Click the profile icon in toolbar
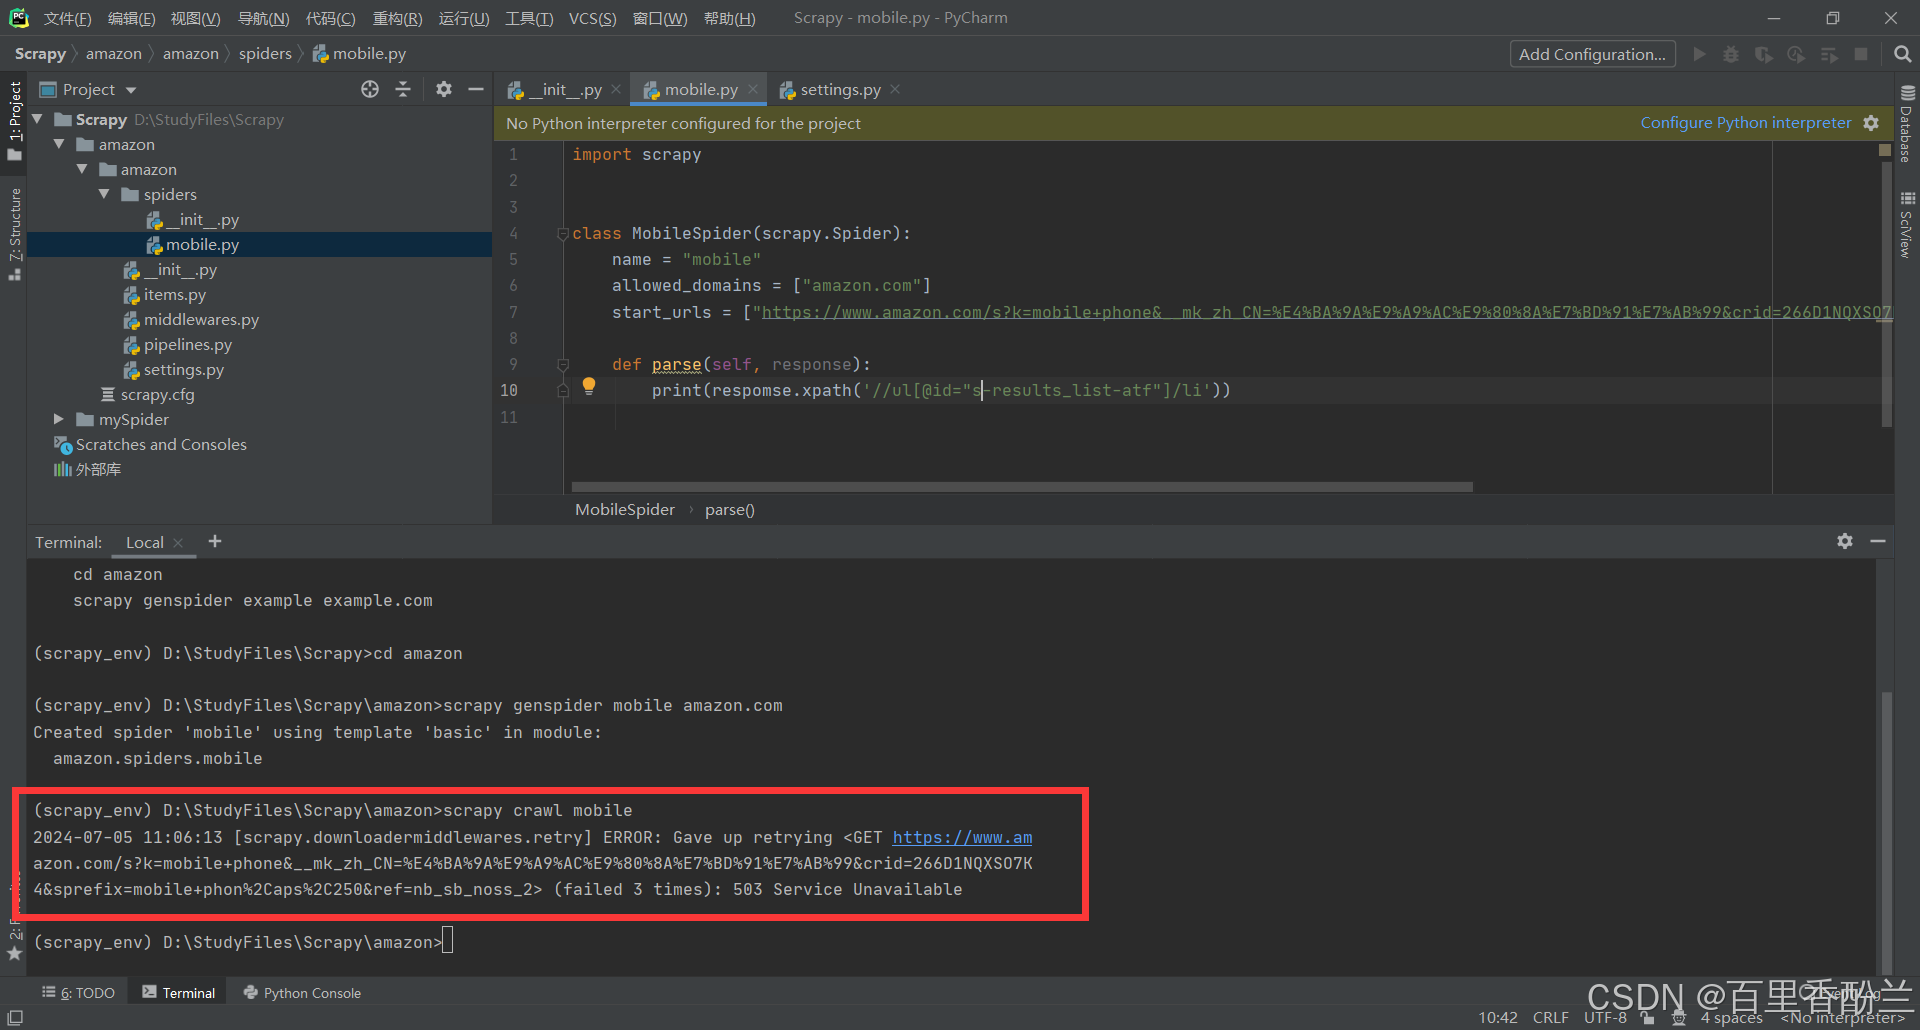 pos(1796,54)
